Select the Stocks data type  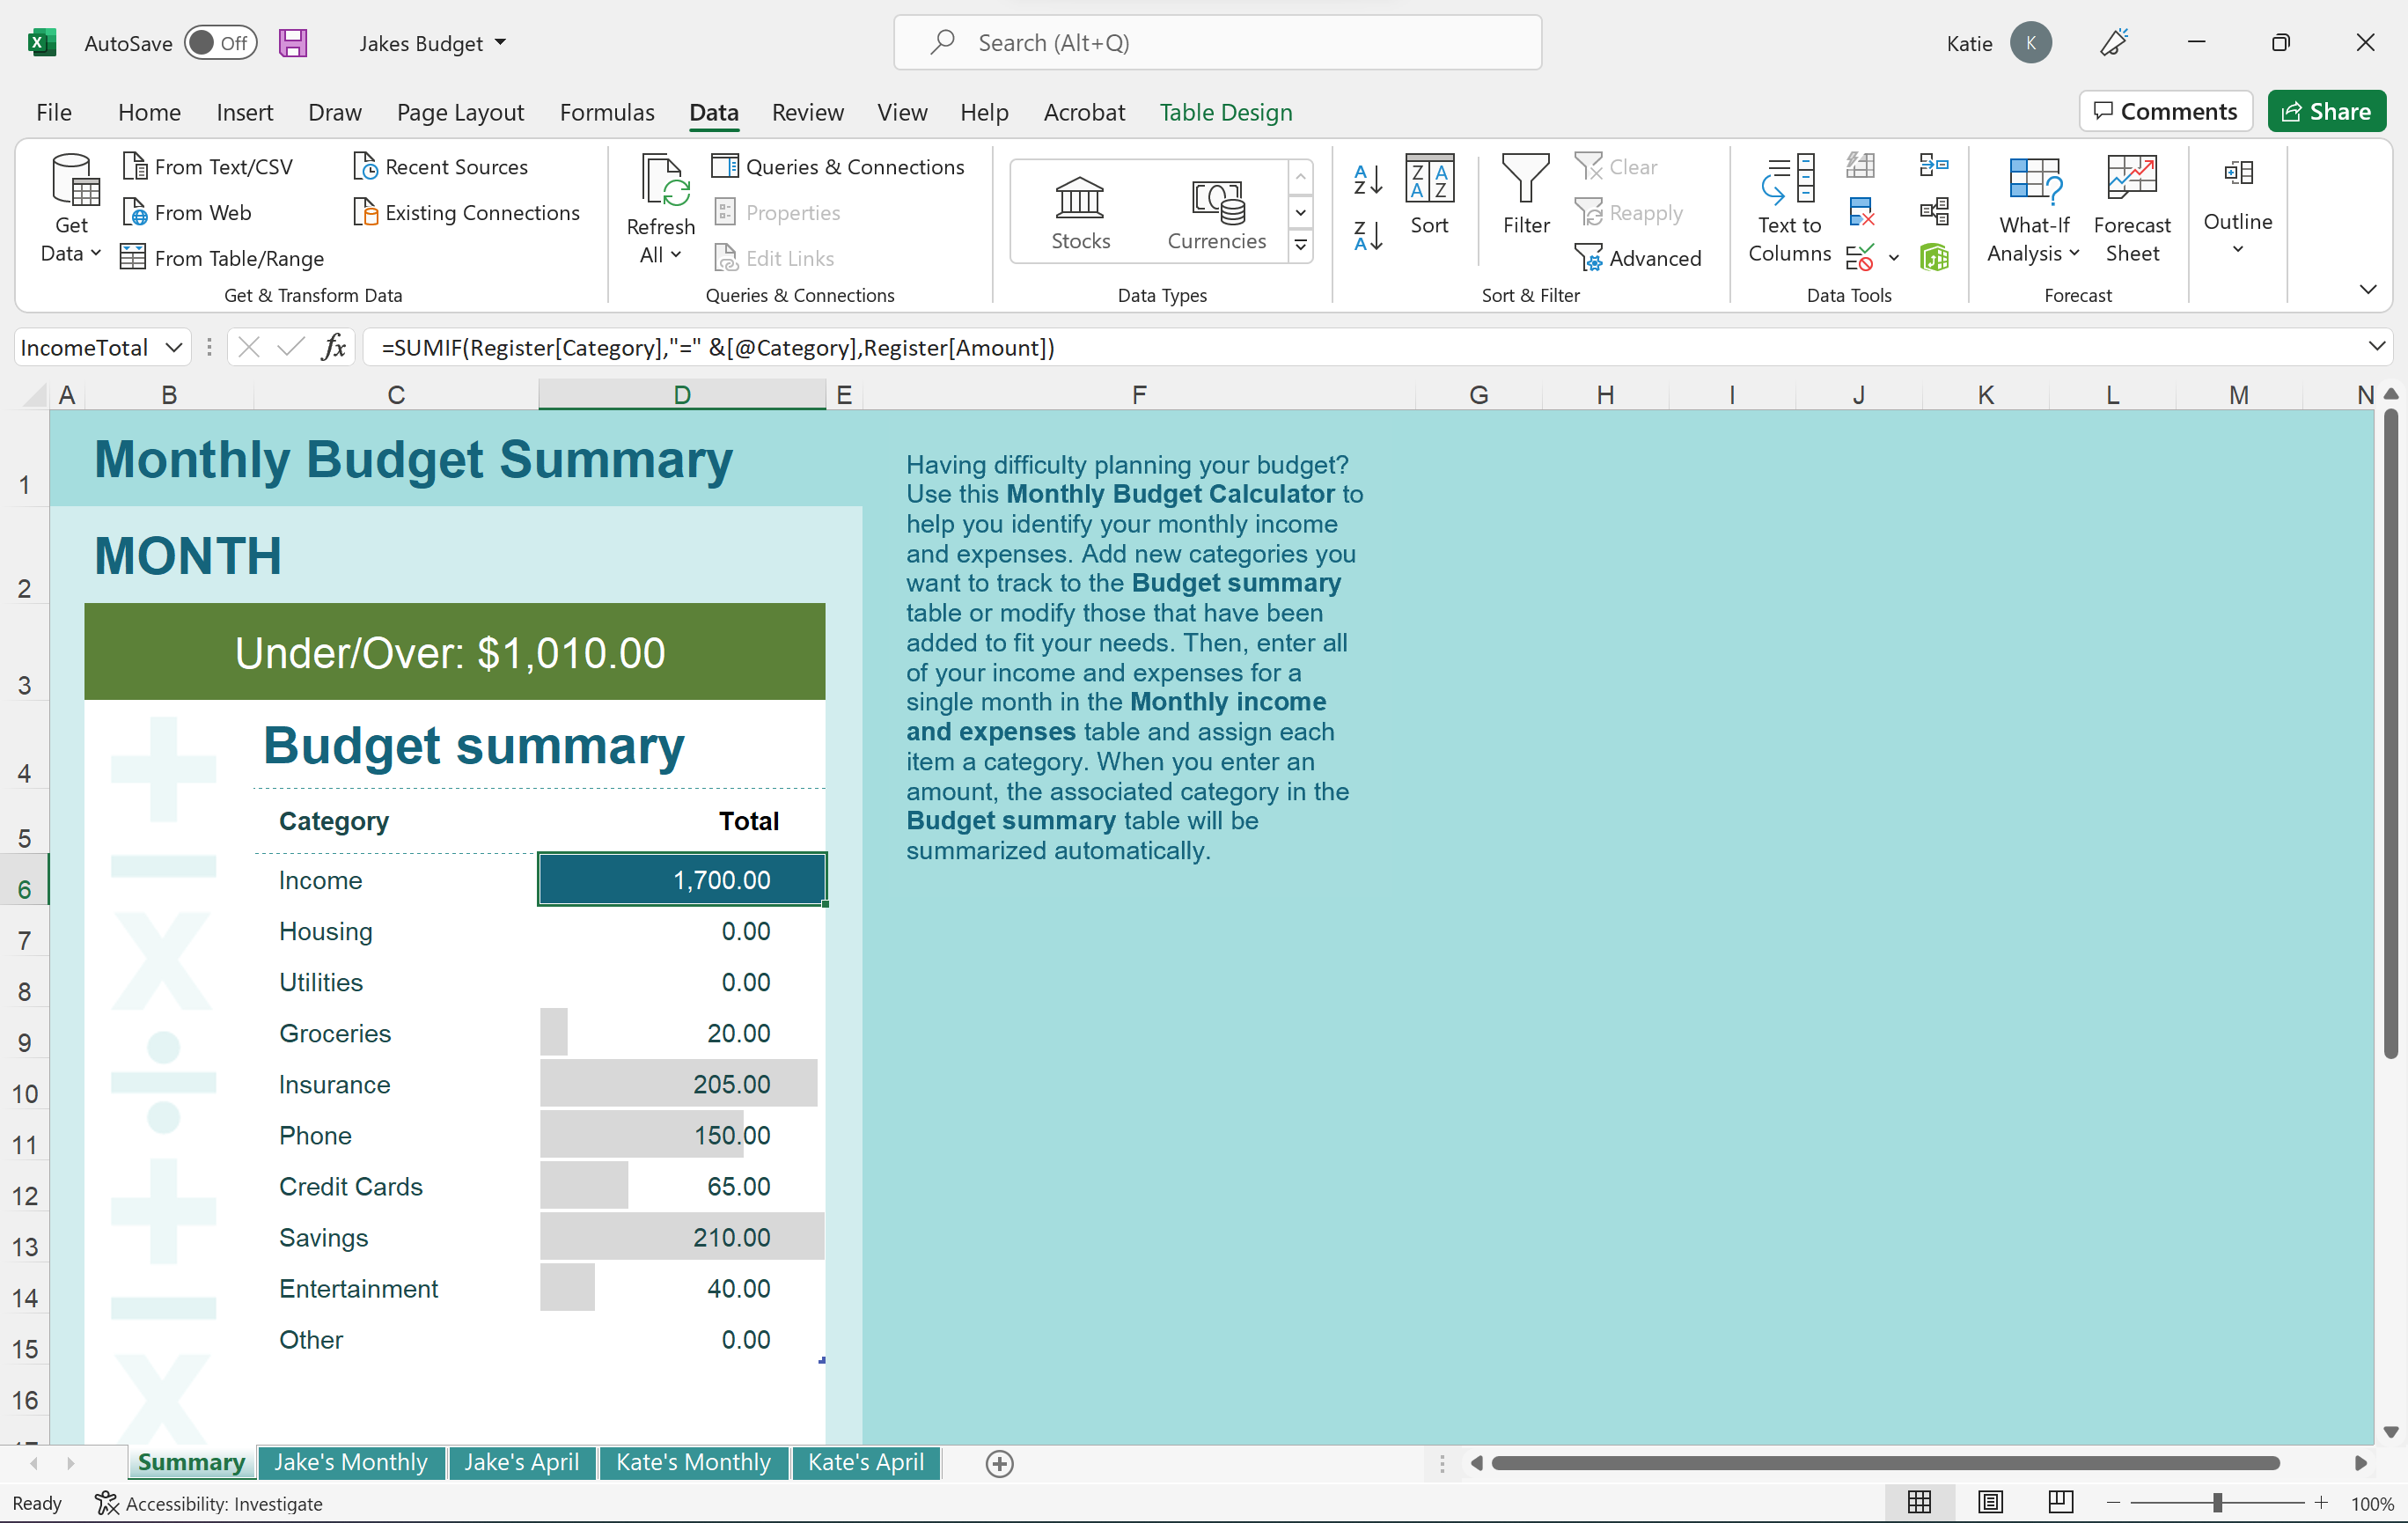[x=1080, y=212]
